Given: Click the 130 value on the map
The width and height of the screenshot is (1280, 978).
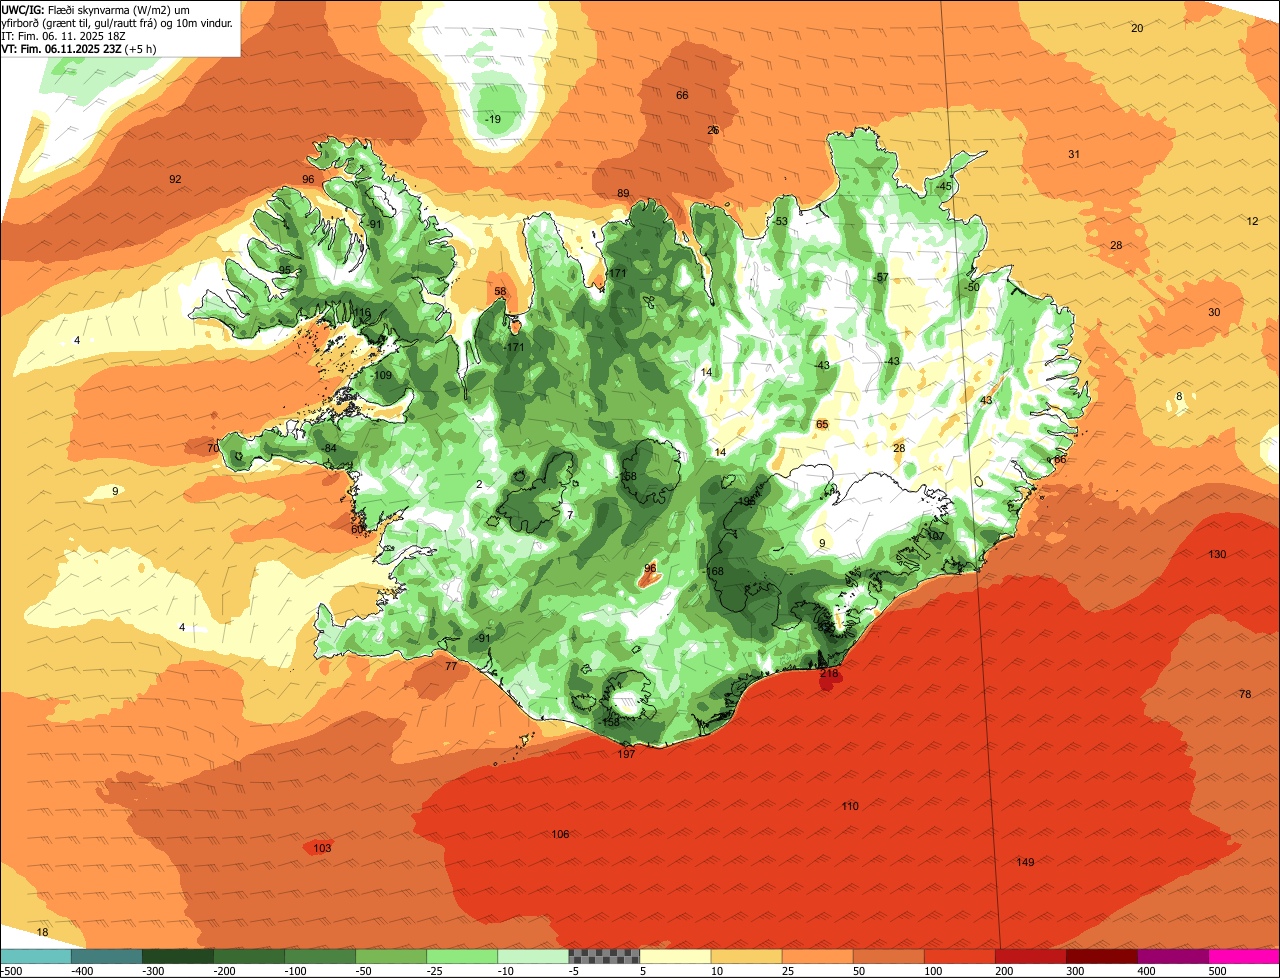Looking at the screenshot, I should tap(1217, 554).
